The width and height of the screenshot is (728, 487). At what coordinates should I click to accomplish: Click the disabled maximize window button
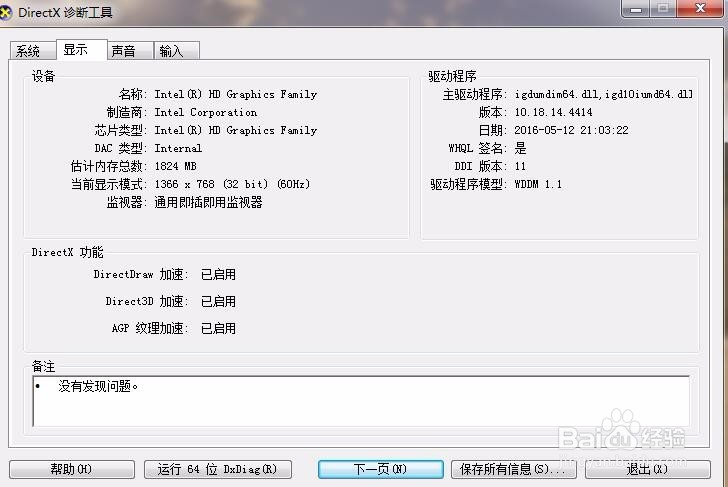pyautogui.click(x=663, y=8)
